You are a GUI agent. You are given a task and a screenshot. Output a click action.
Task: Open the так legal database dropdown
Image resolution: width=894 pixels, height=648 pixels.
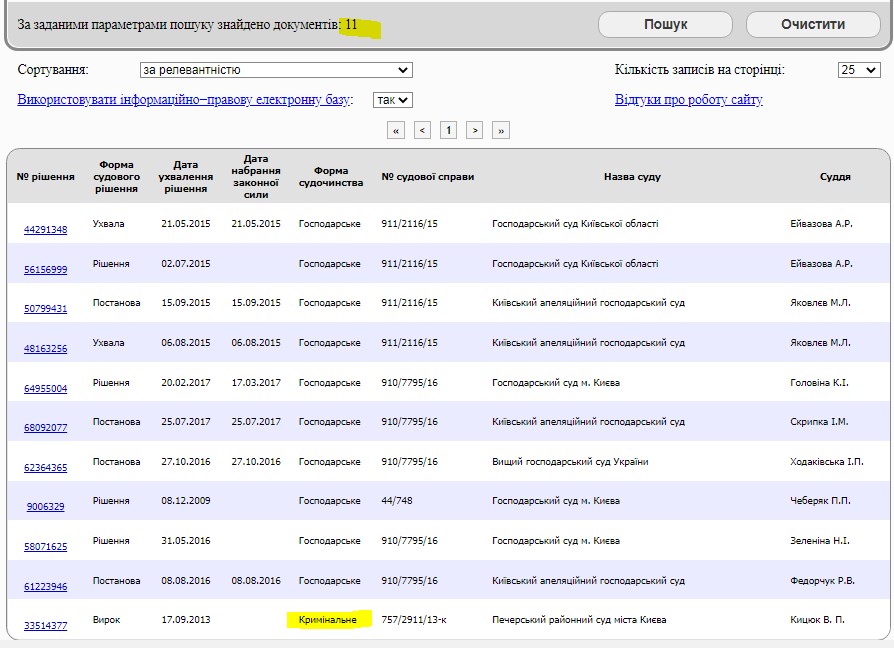[392, 100]
